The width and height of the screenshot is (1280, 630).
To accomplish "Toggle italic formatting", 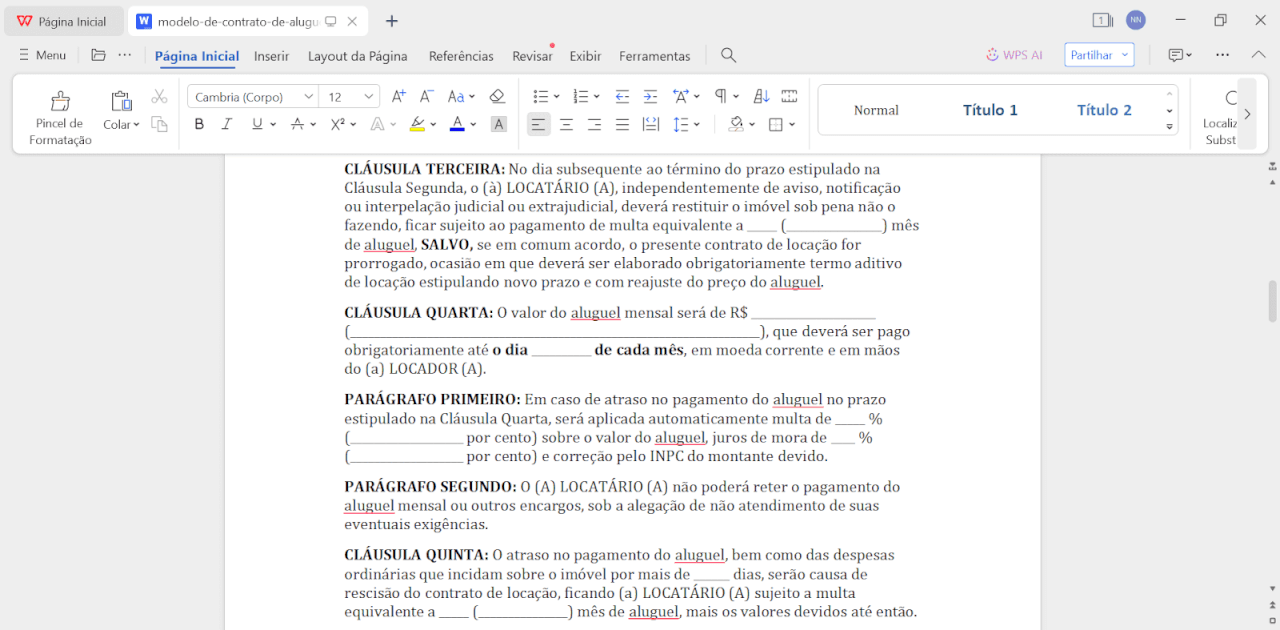I will point(227,124).
